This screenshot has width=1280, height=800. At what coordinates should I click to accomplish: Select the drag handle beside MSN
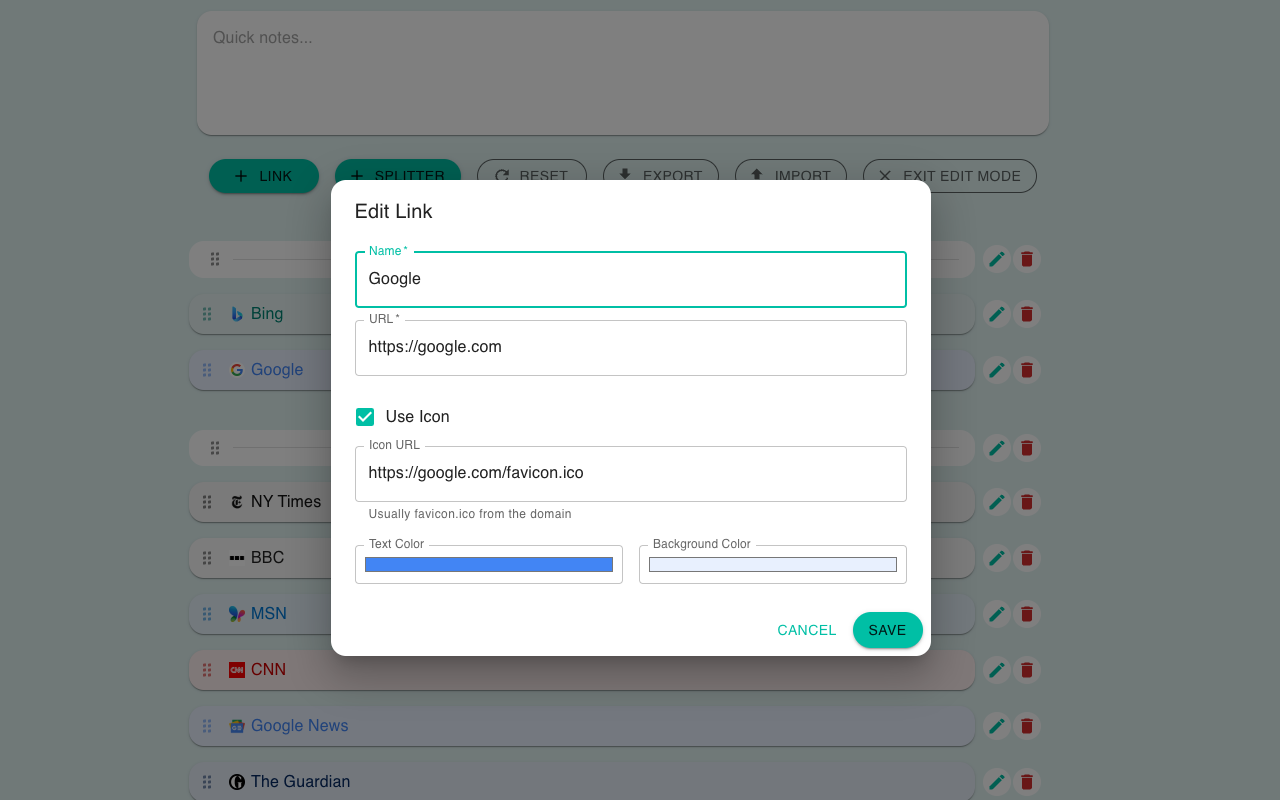point(207,614)
